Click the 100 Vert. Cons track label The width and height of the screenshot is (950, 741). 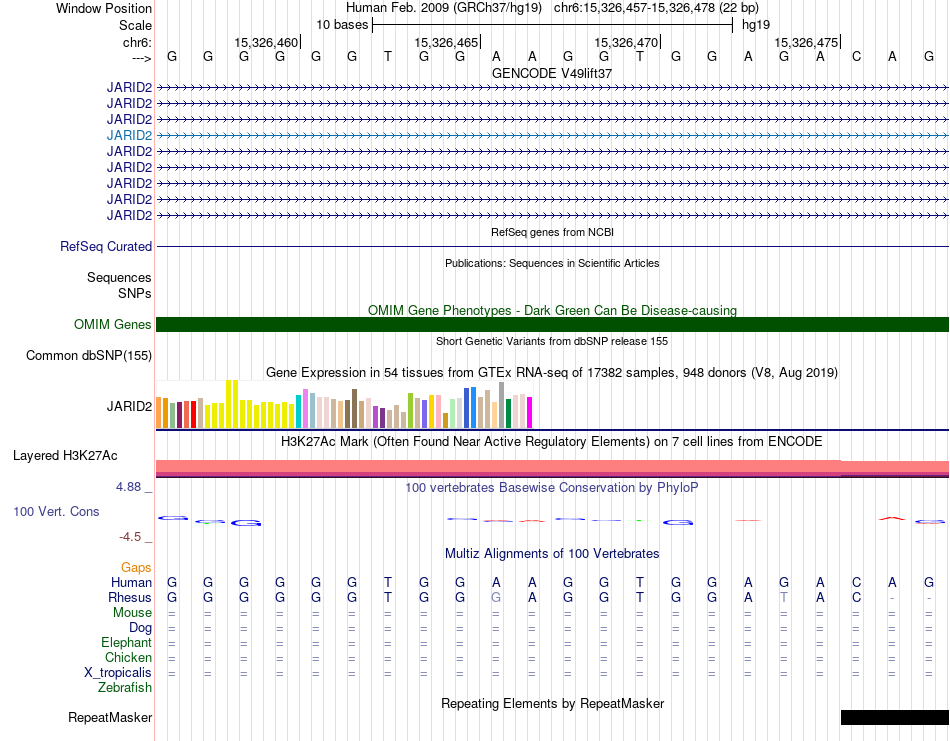(56, 511)
